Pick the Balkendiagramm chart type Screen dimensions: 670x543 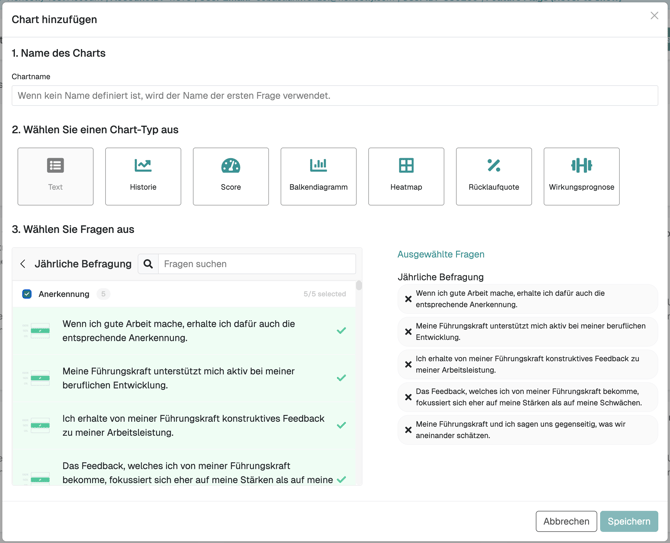tap(318, 176)
